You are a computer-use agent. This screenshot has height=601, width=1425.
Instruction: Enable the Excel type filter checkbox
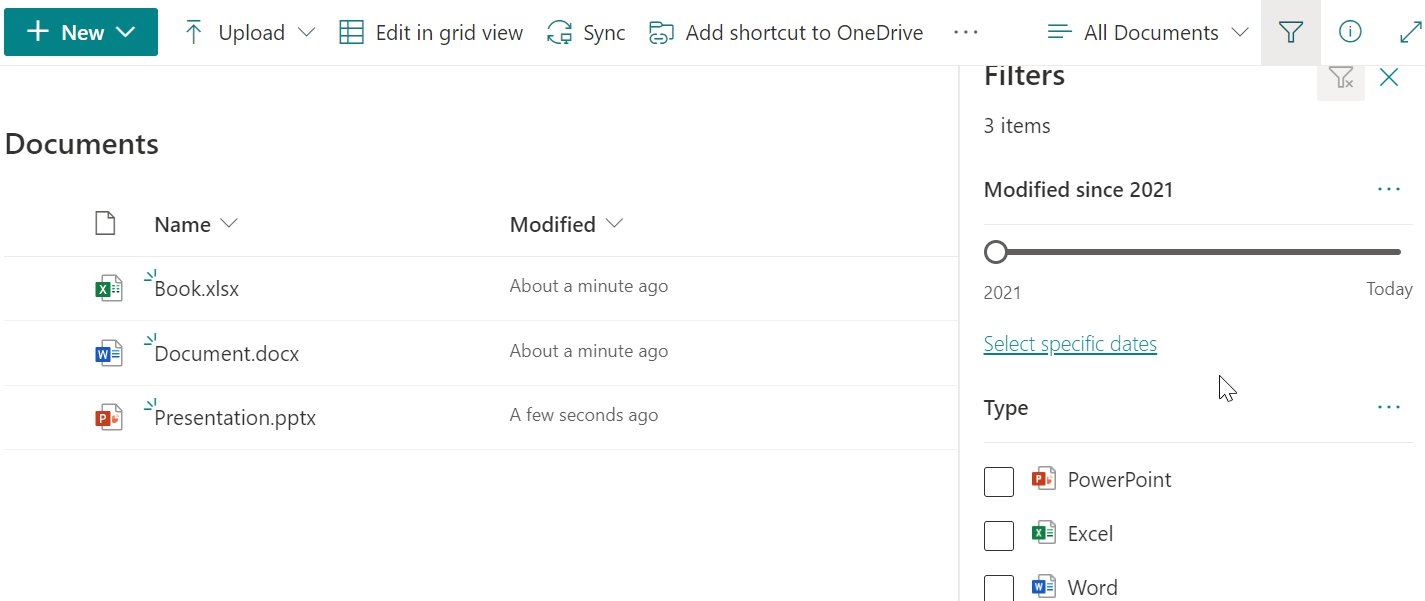point(999,535)
